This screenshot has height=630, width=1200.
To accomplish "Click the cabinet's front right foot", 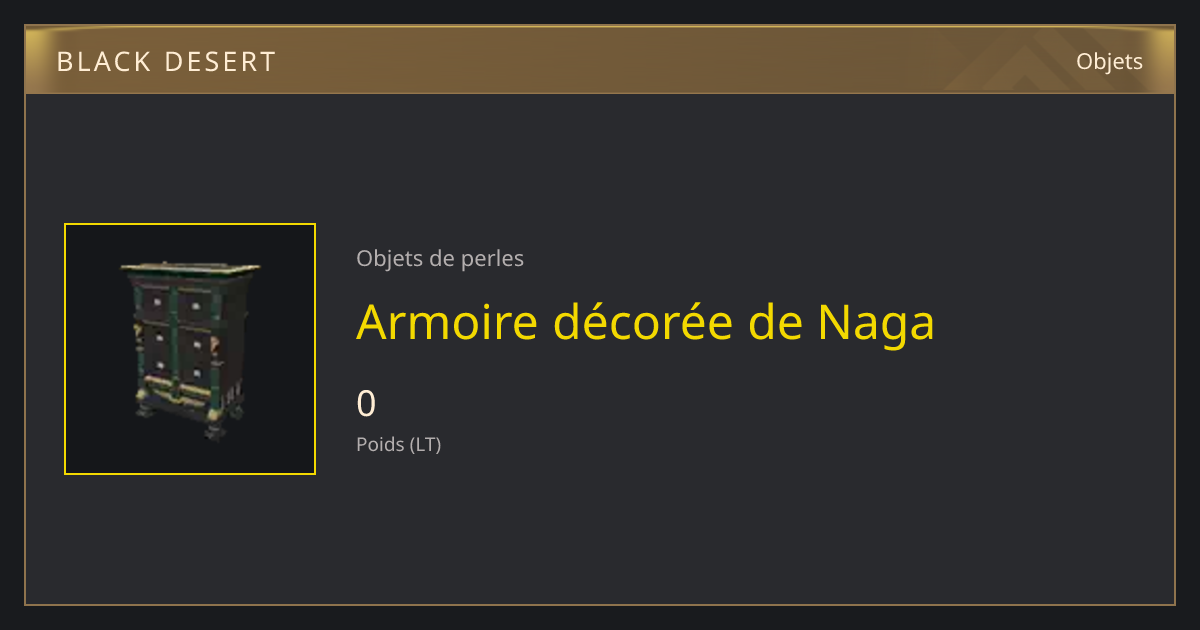I will (214, 431).
